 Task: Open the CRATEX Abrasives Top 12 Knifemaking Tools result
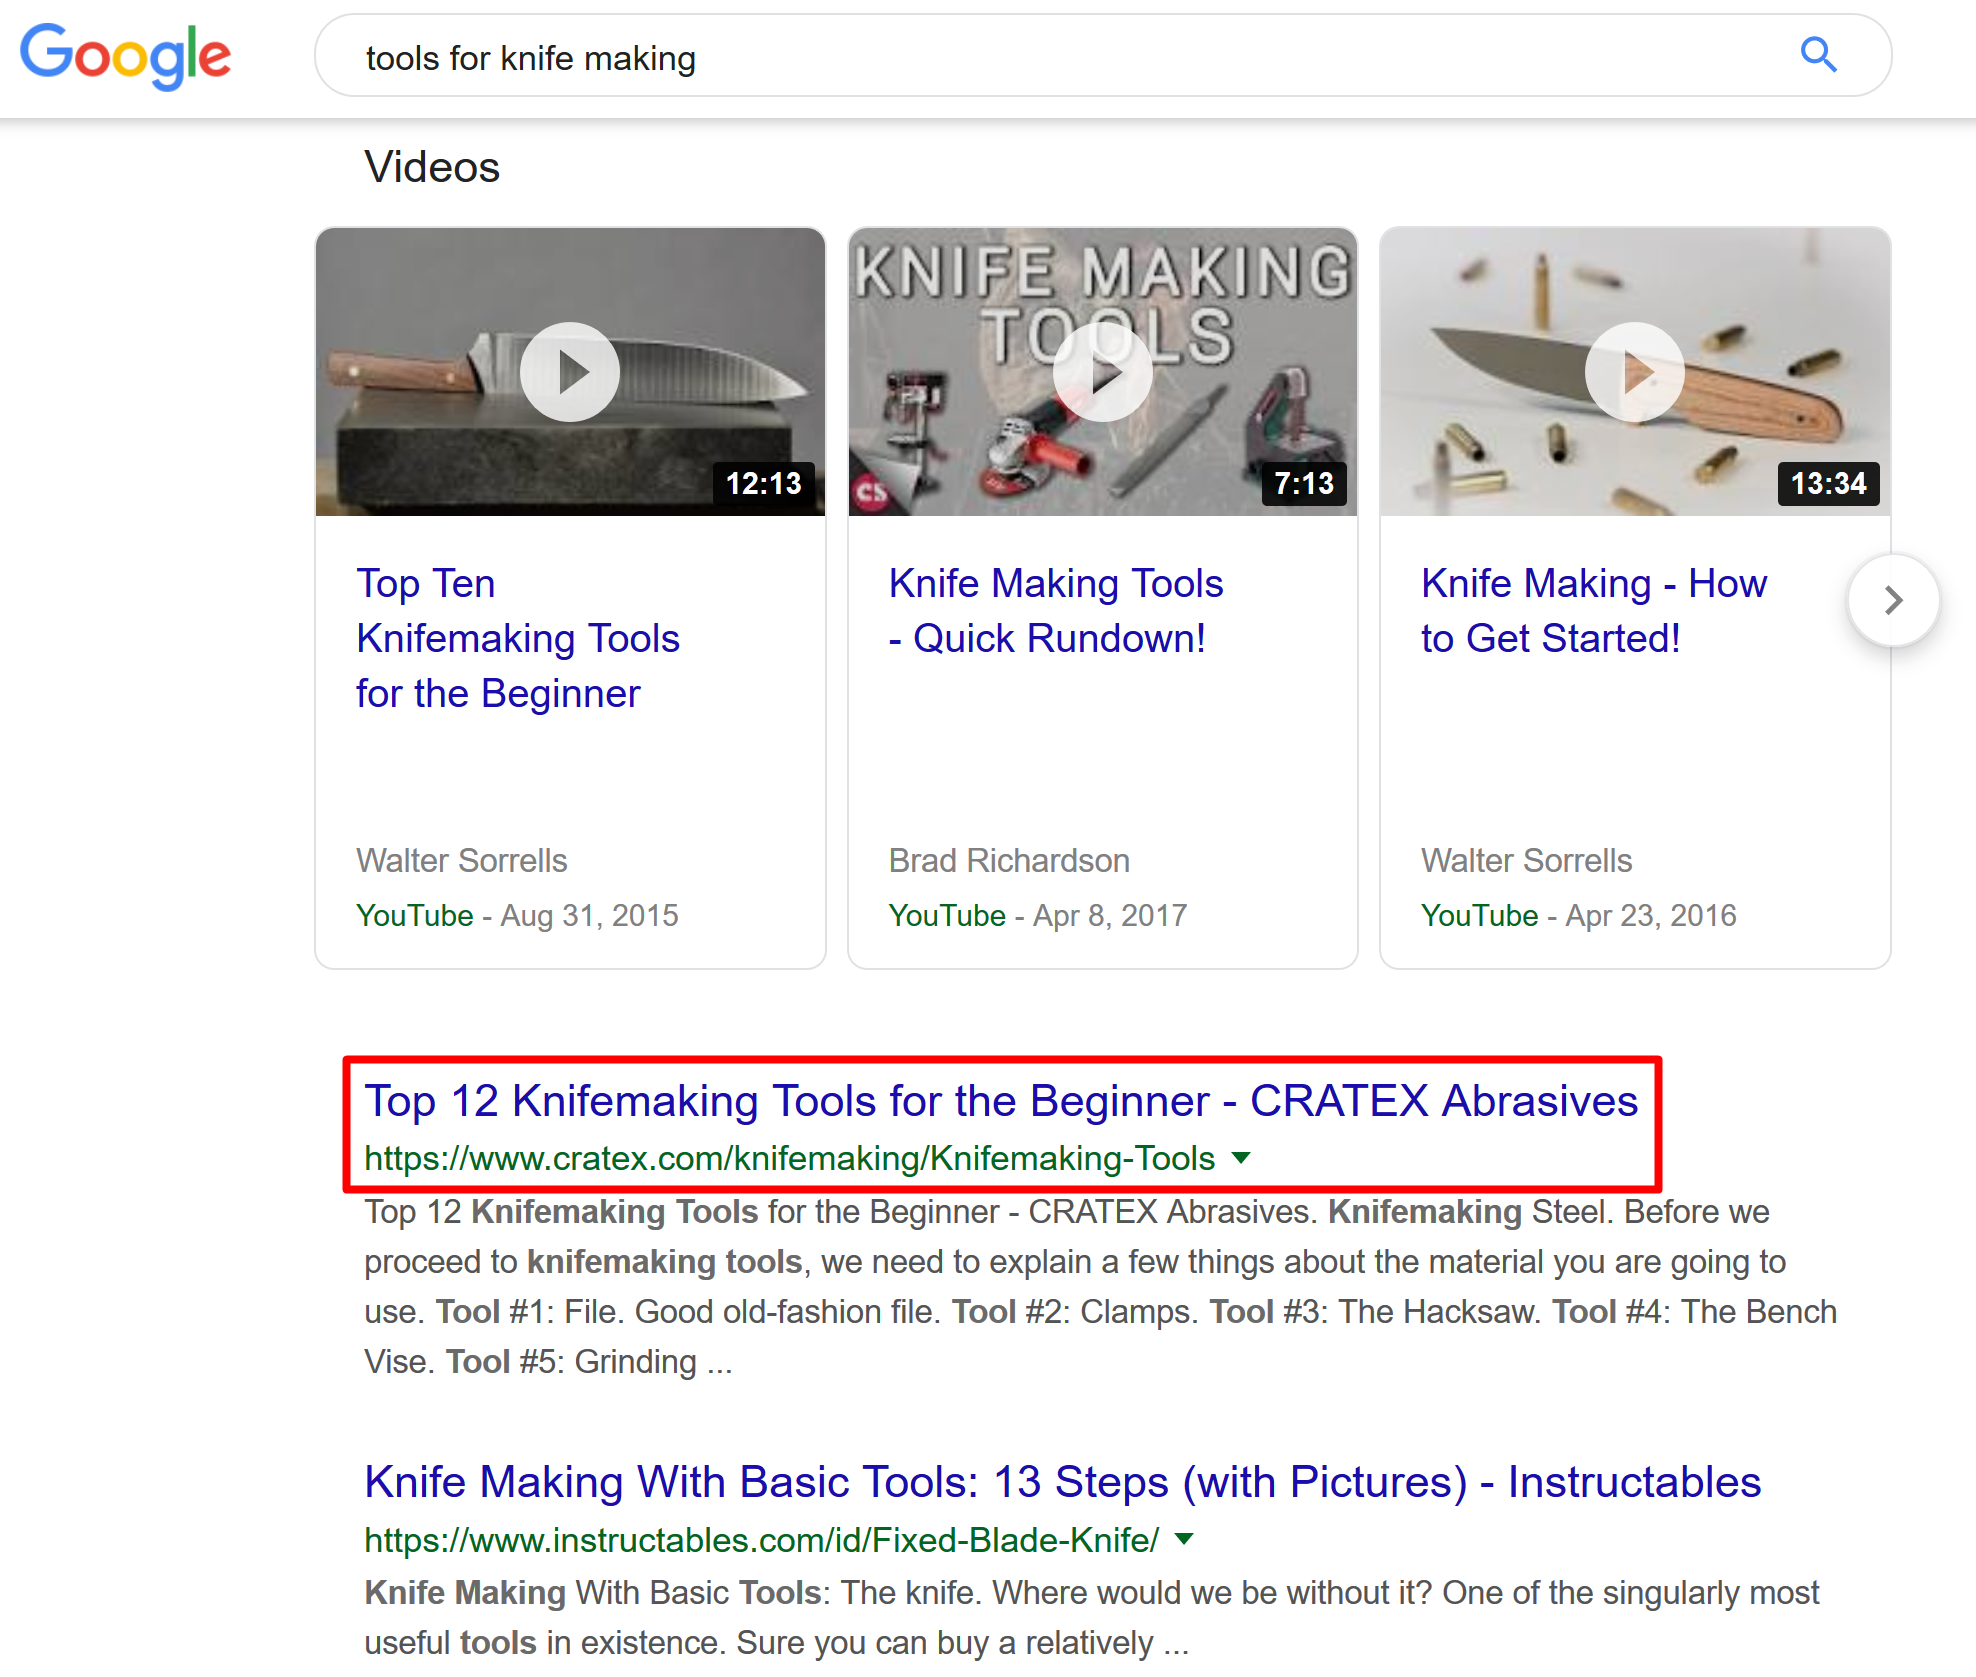click(x=1001, y=1101)
